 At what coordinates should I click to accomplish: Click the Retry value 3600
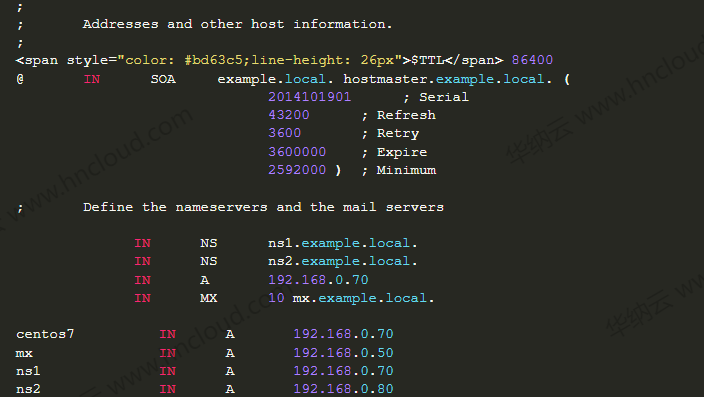pos(285,133)
